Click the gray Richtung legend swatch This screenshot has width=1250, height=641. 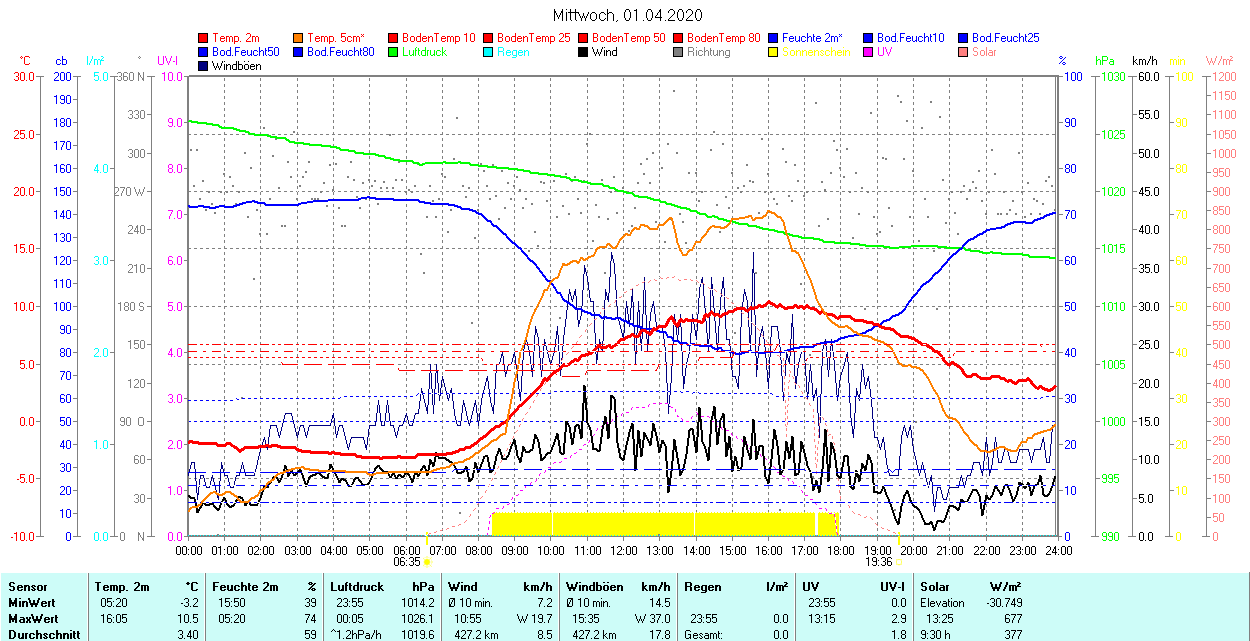pyautogui.click(x=679, y=52)
